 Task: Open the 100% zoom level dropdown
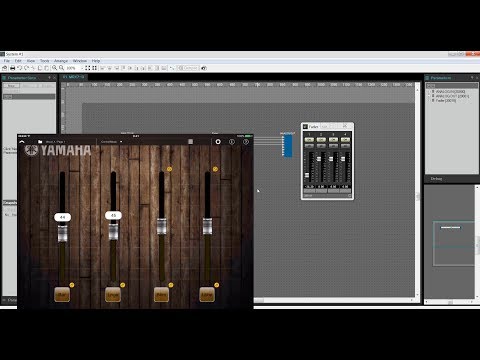[75, 68]
